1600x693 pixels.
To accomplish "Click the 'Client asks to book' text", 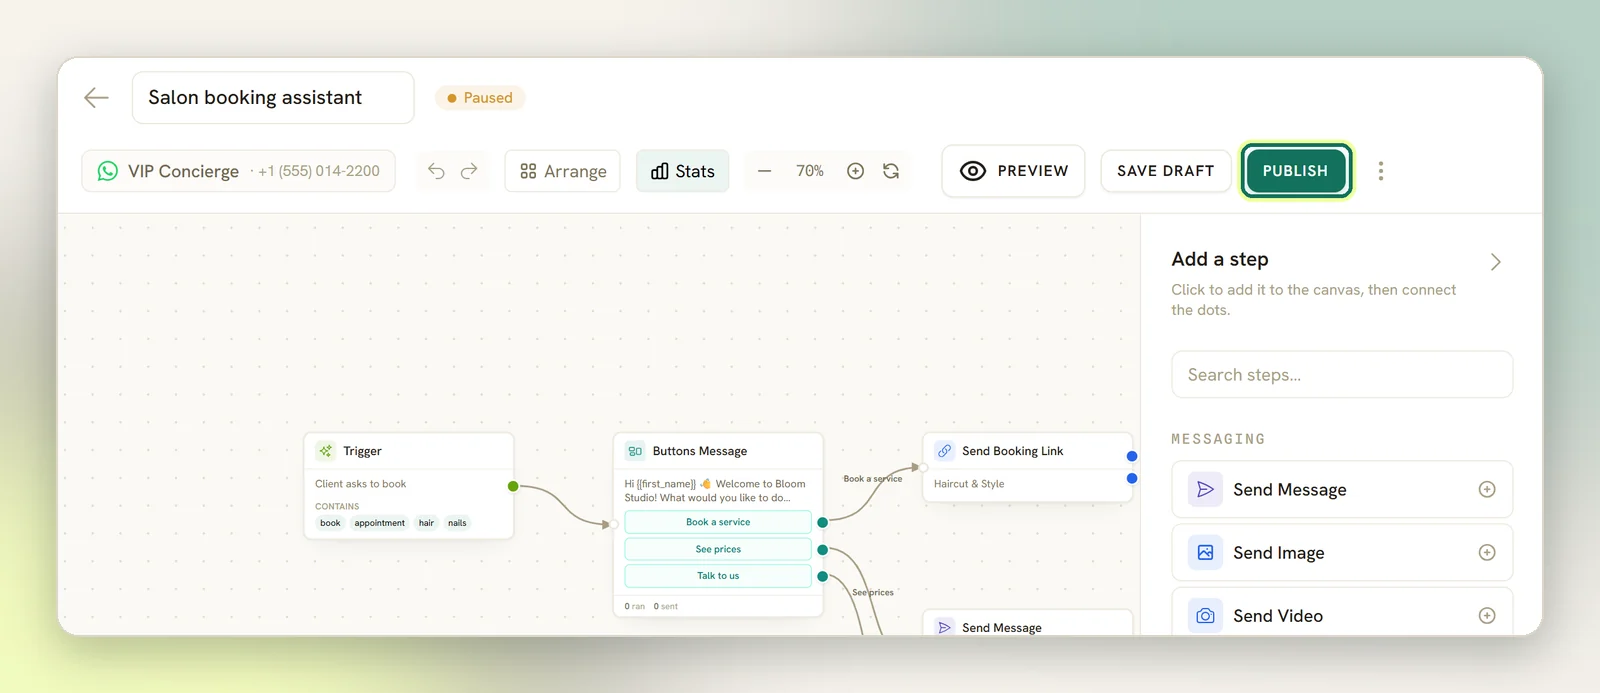I will 361,484.
